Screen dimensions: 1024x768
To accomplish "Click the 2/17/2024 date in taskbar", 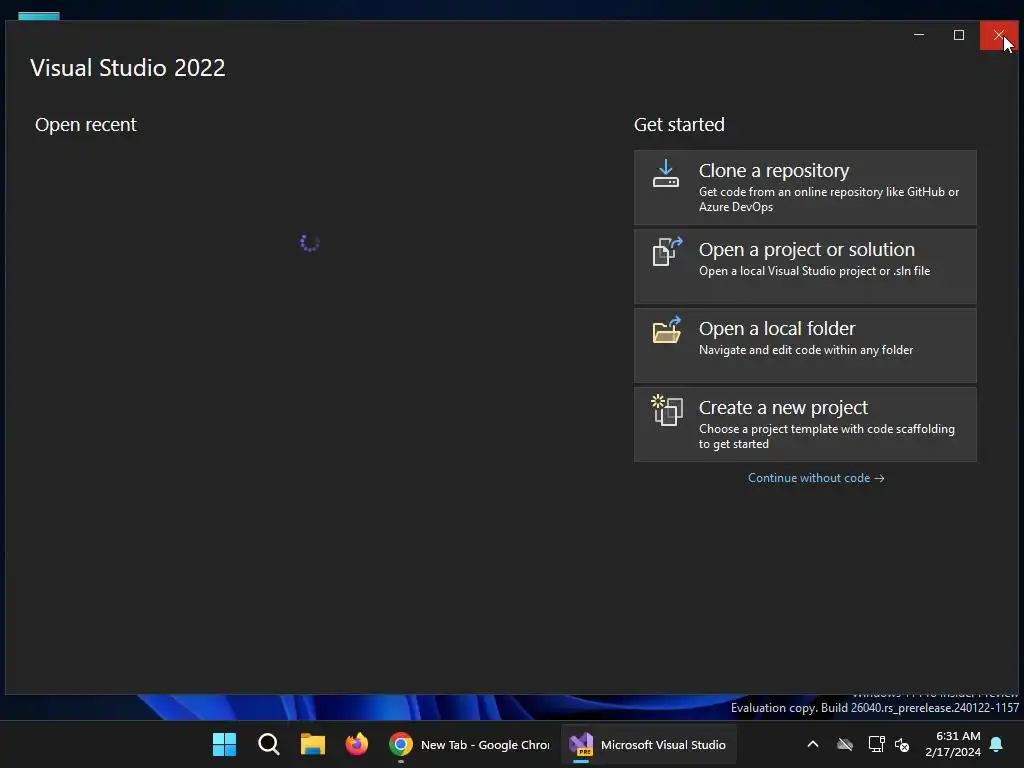I will (x=953, y=752).
